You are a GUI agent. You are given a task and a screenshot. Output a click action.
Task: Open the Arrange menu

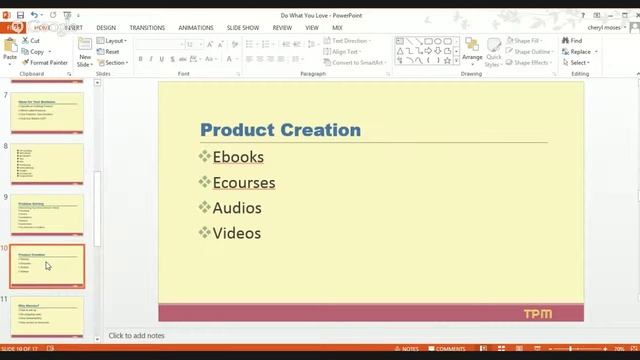point(472,52)
